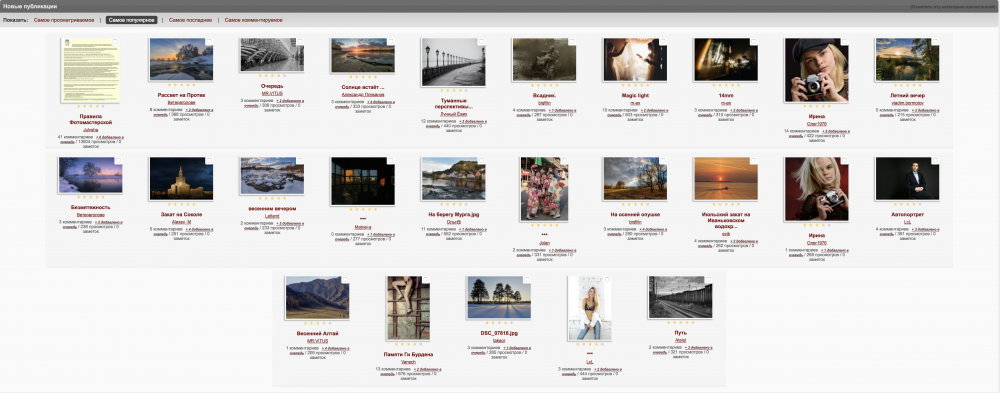This screenshot has width=1000, height=393.
Task: Visit author takaor under DSC_07816.jpg
Action: [x=499, y=340]
